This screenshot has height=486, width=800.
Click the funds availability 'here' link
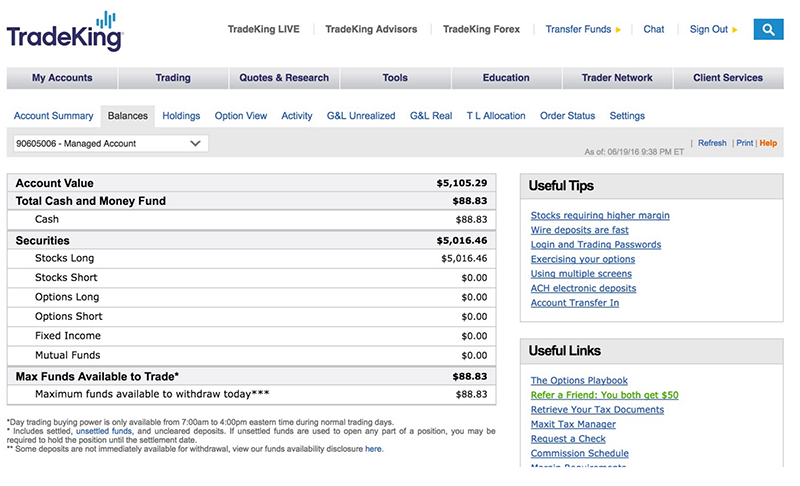click(x=373, y=449)
